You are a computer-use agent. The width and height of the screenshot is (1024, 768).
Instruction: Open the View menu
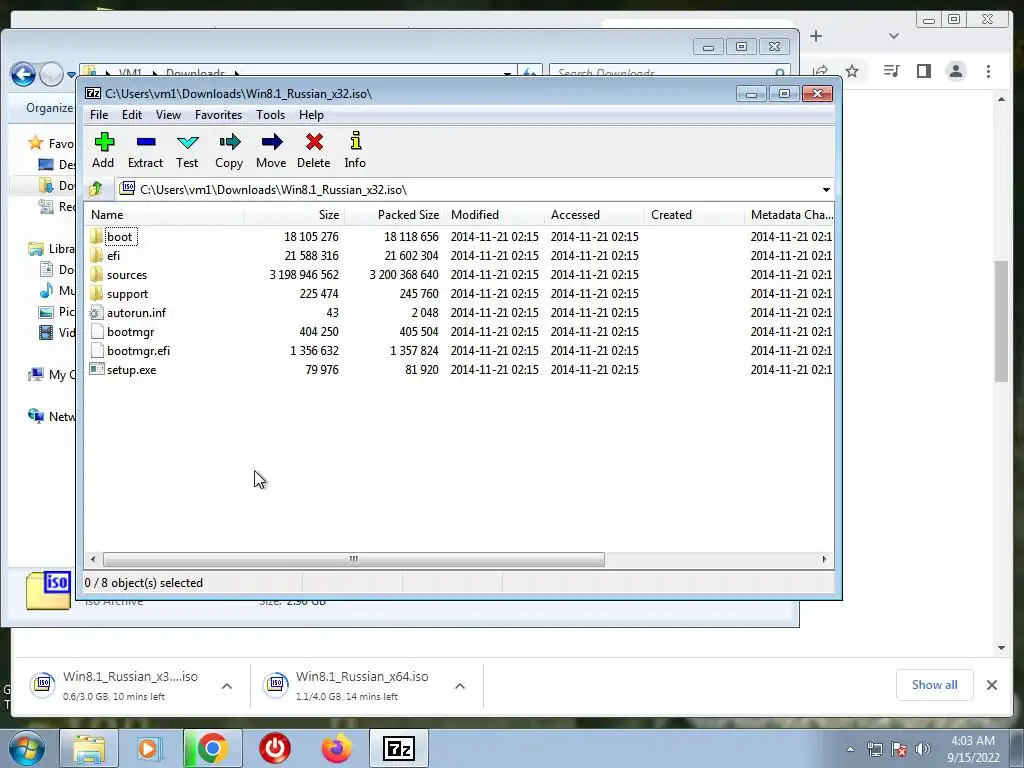[168, 115]
